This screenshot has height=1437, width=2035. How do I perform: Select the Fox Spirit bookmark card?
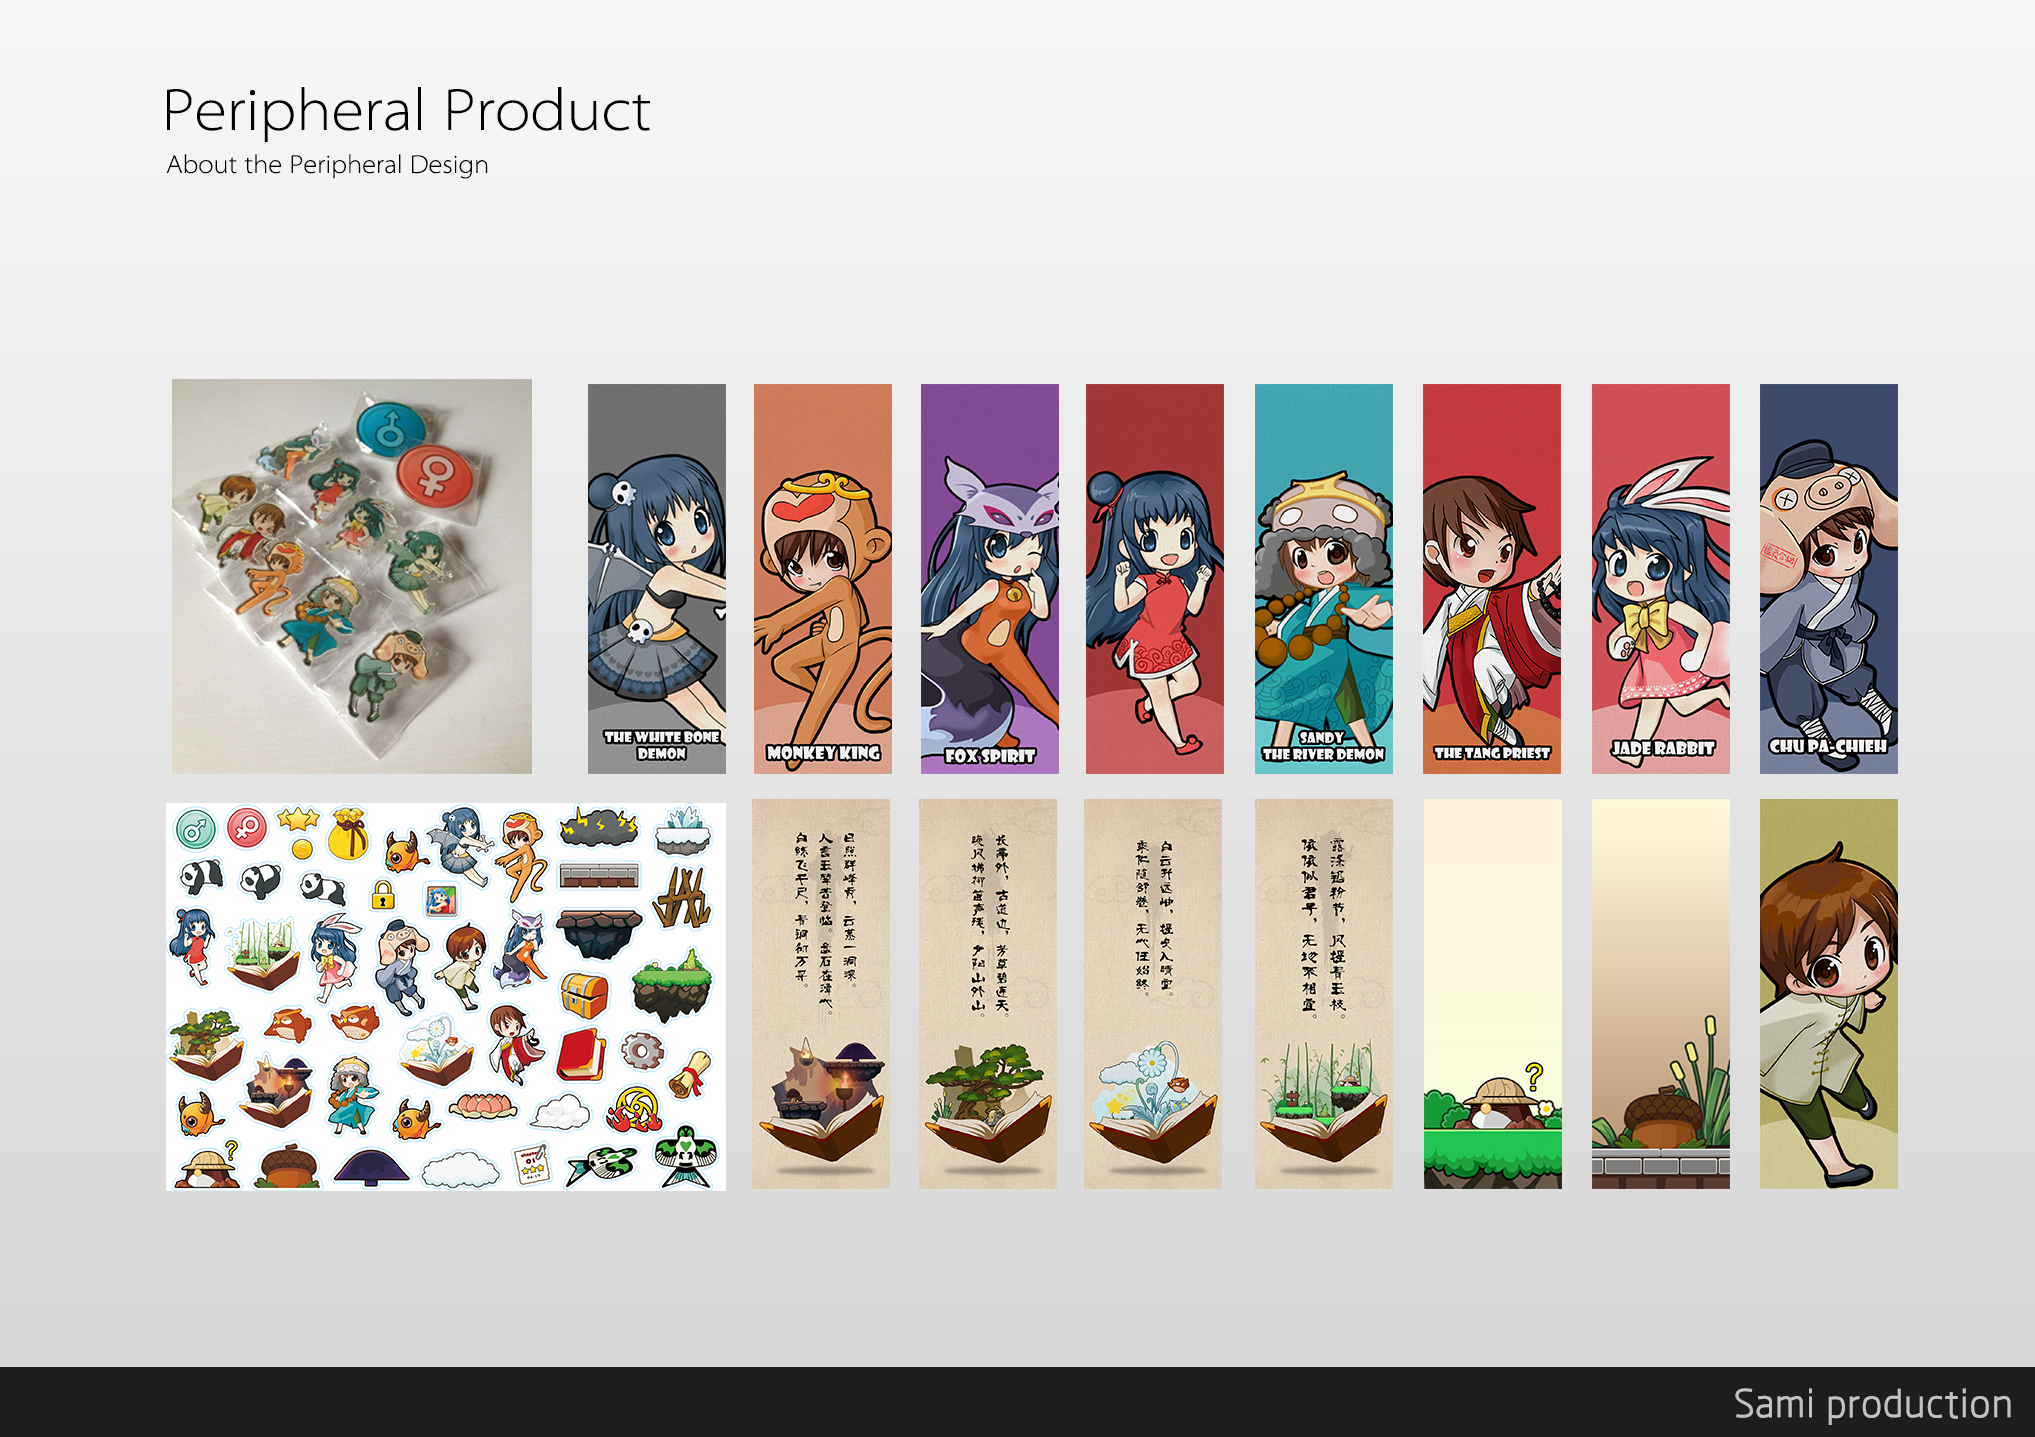click(x=989, y=578)
